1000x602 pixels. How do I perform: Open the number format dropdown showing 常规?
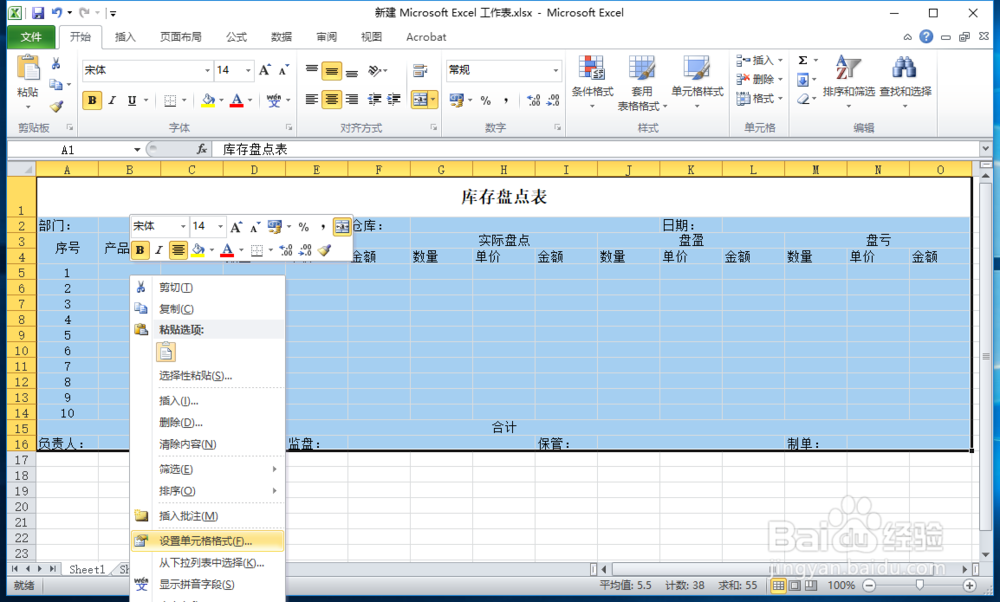[x=555, y=70]
